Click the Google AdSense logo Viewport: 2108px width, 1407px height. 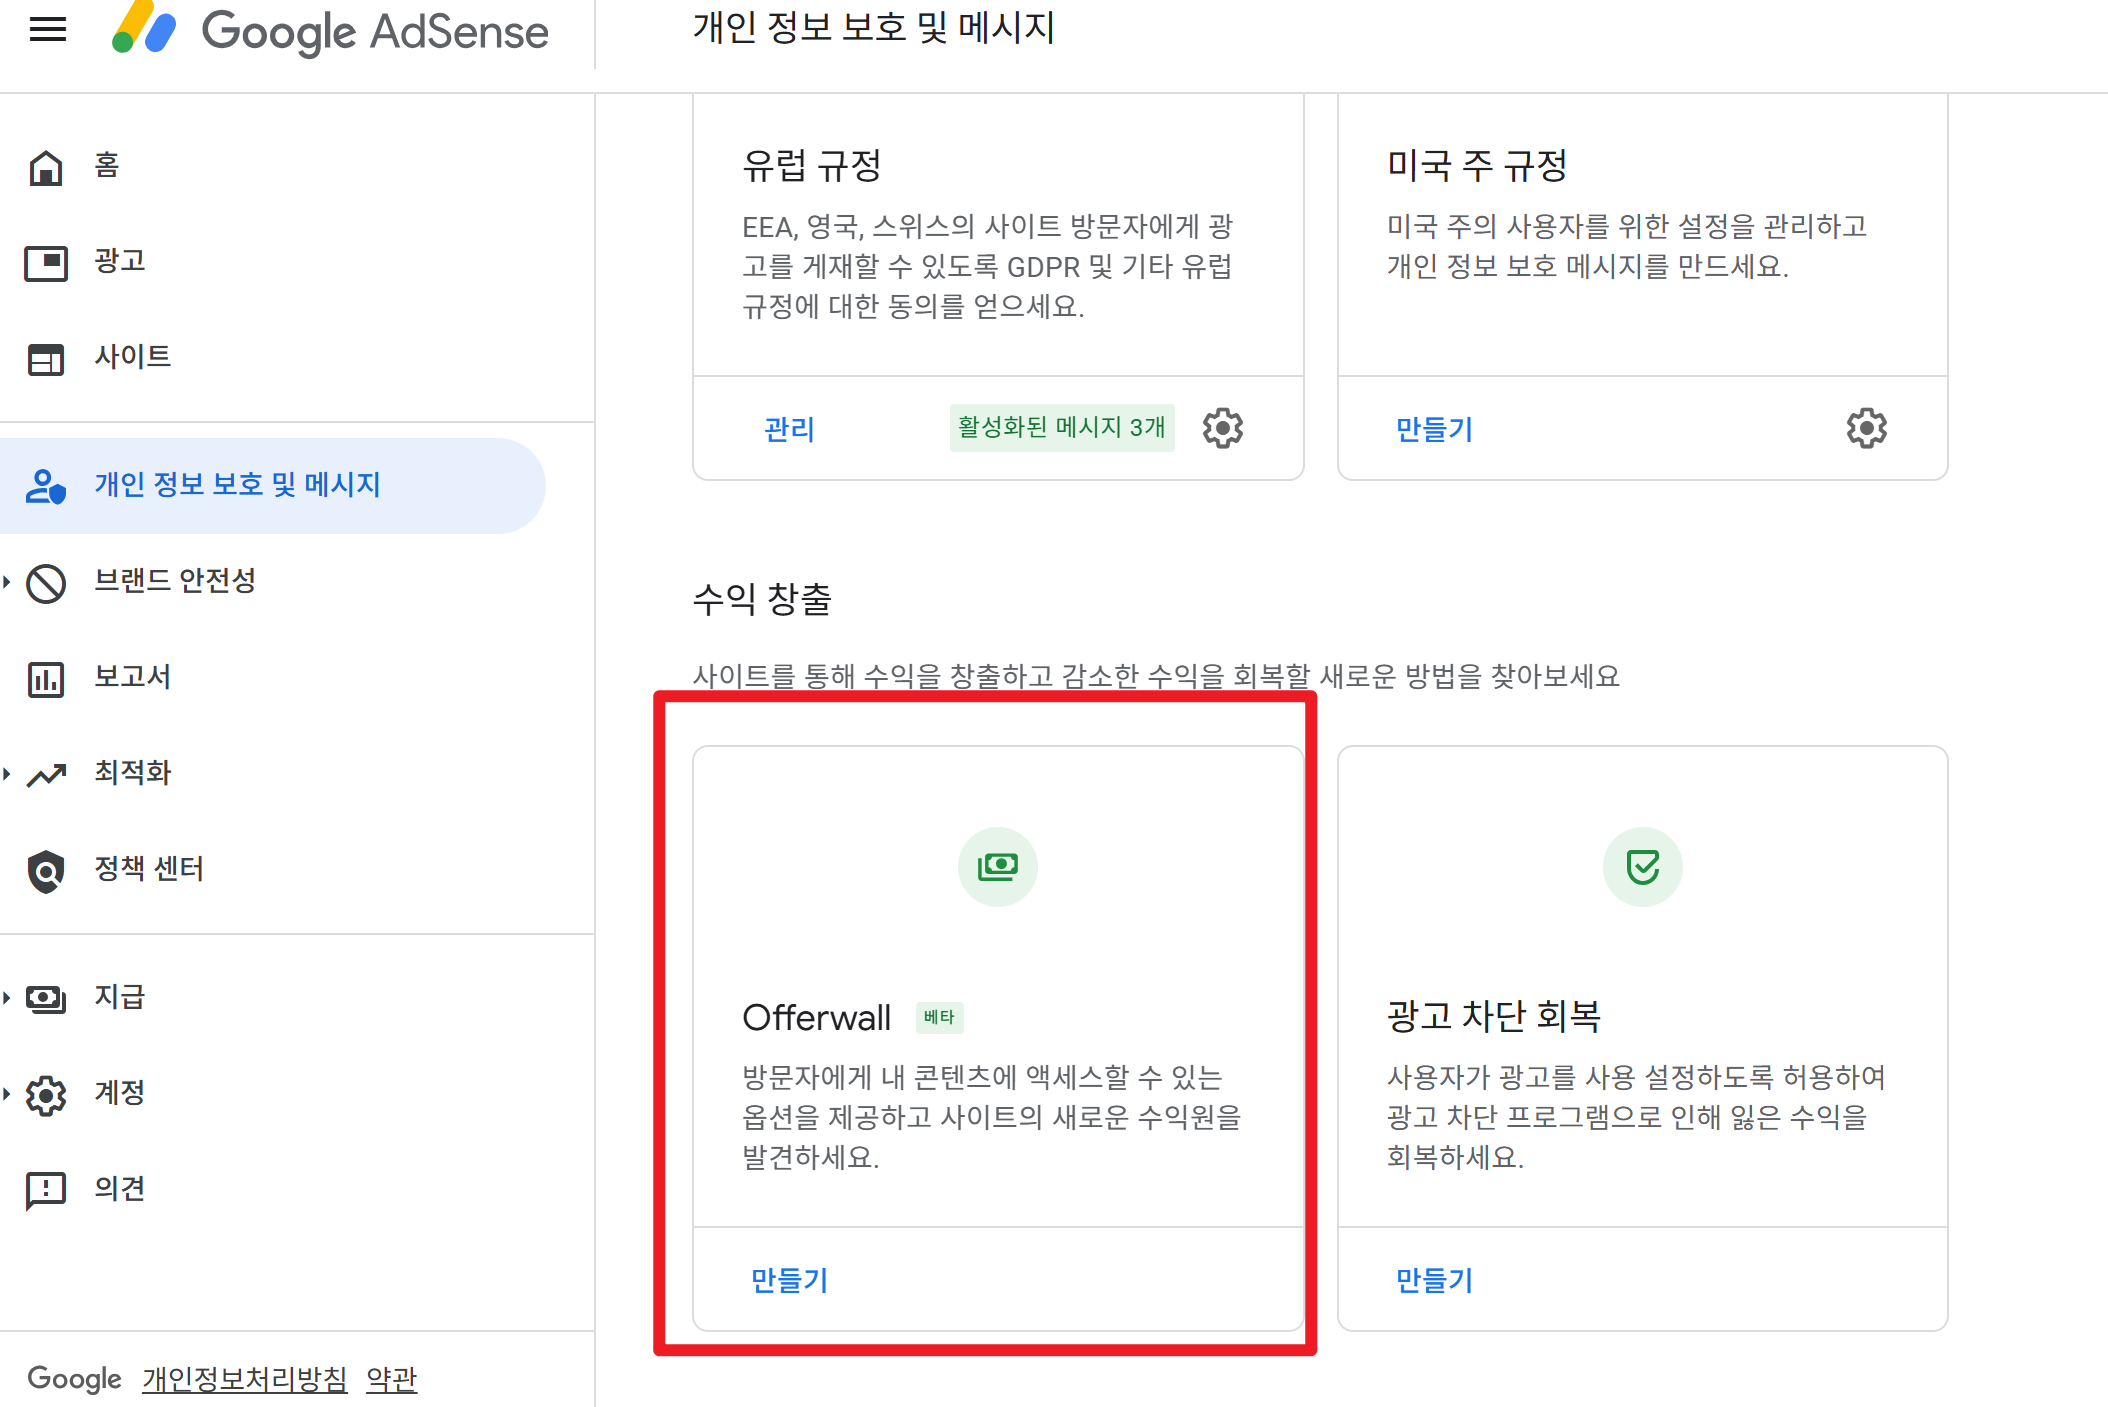coord(330,30)
